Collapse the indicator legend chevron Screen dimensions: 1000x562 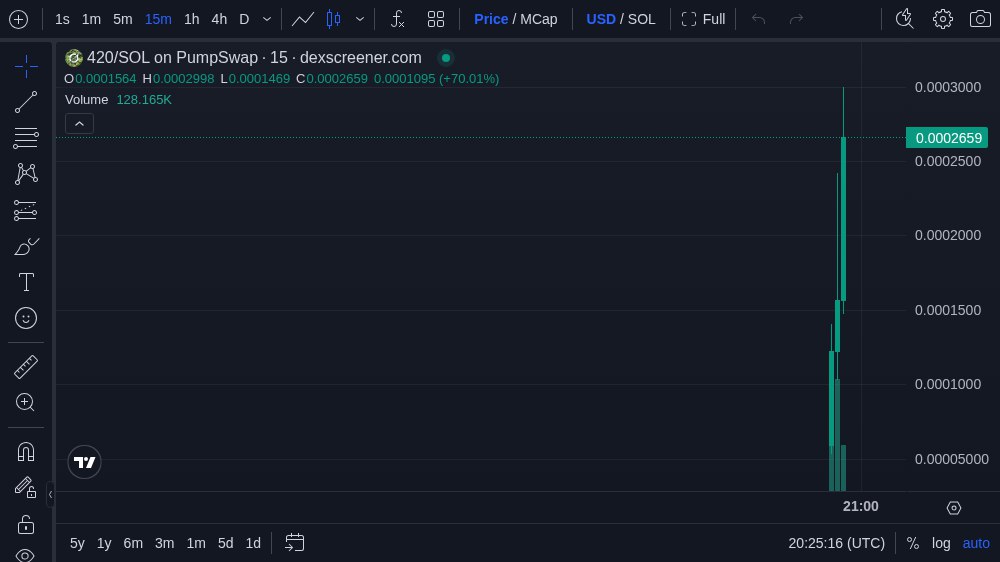coord(80,123)
